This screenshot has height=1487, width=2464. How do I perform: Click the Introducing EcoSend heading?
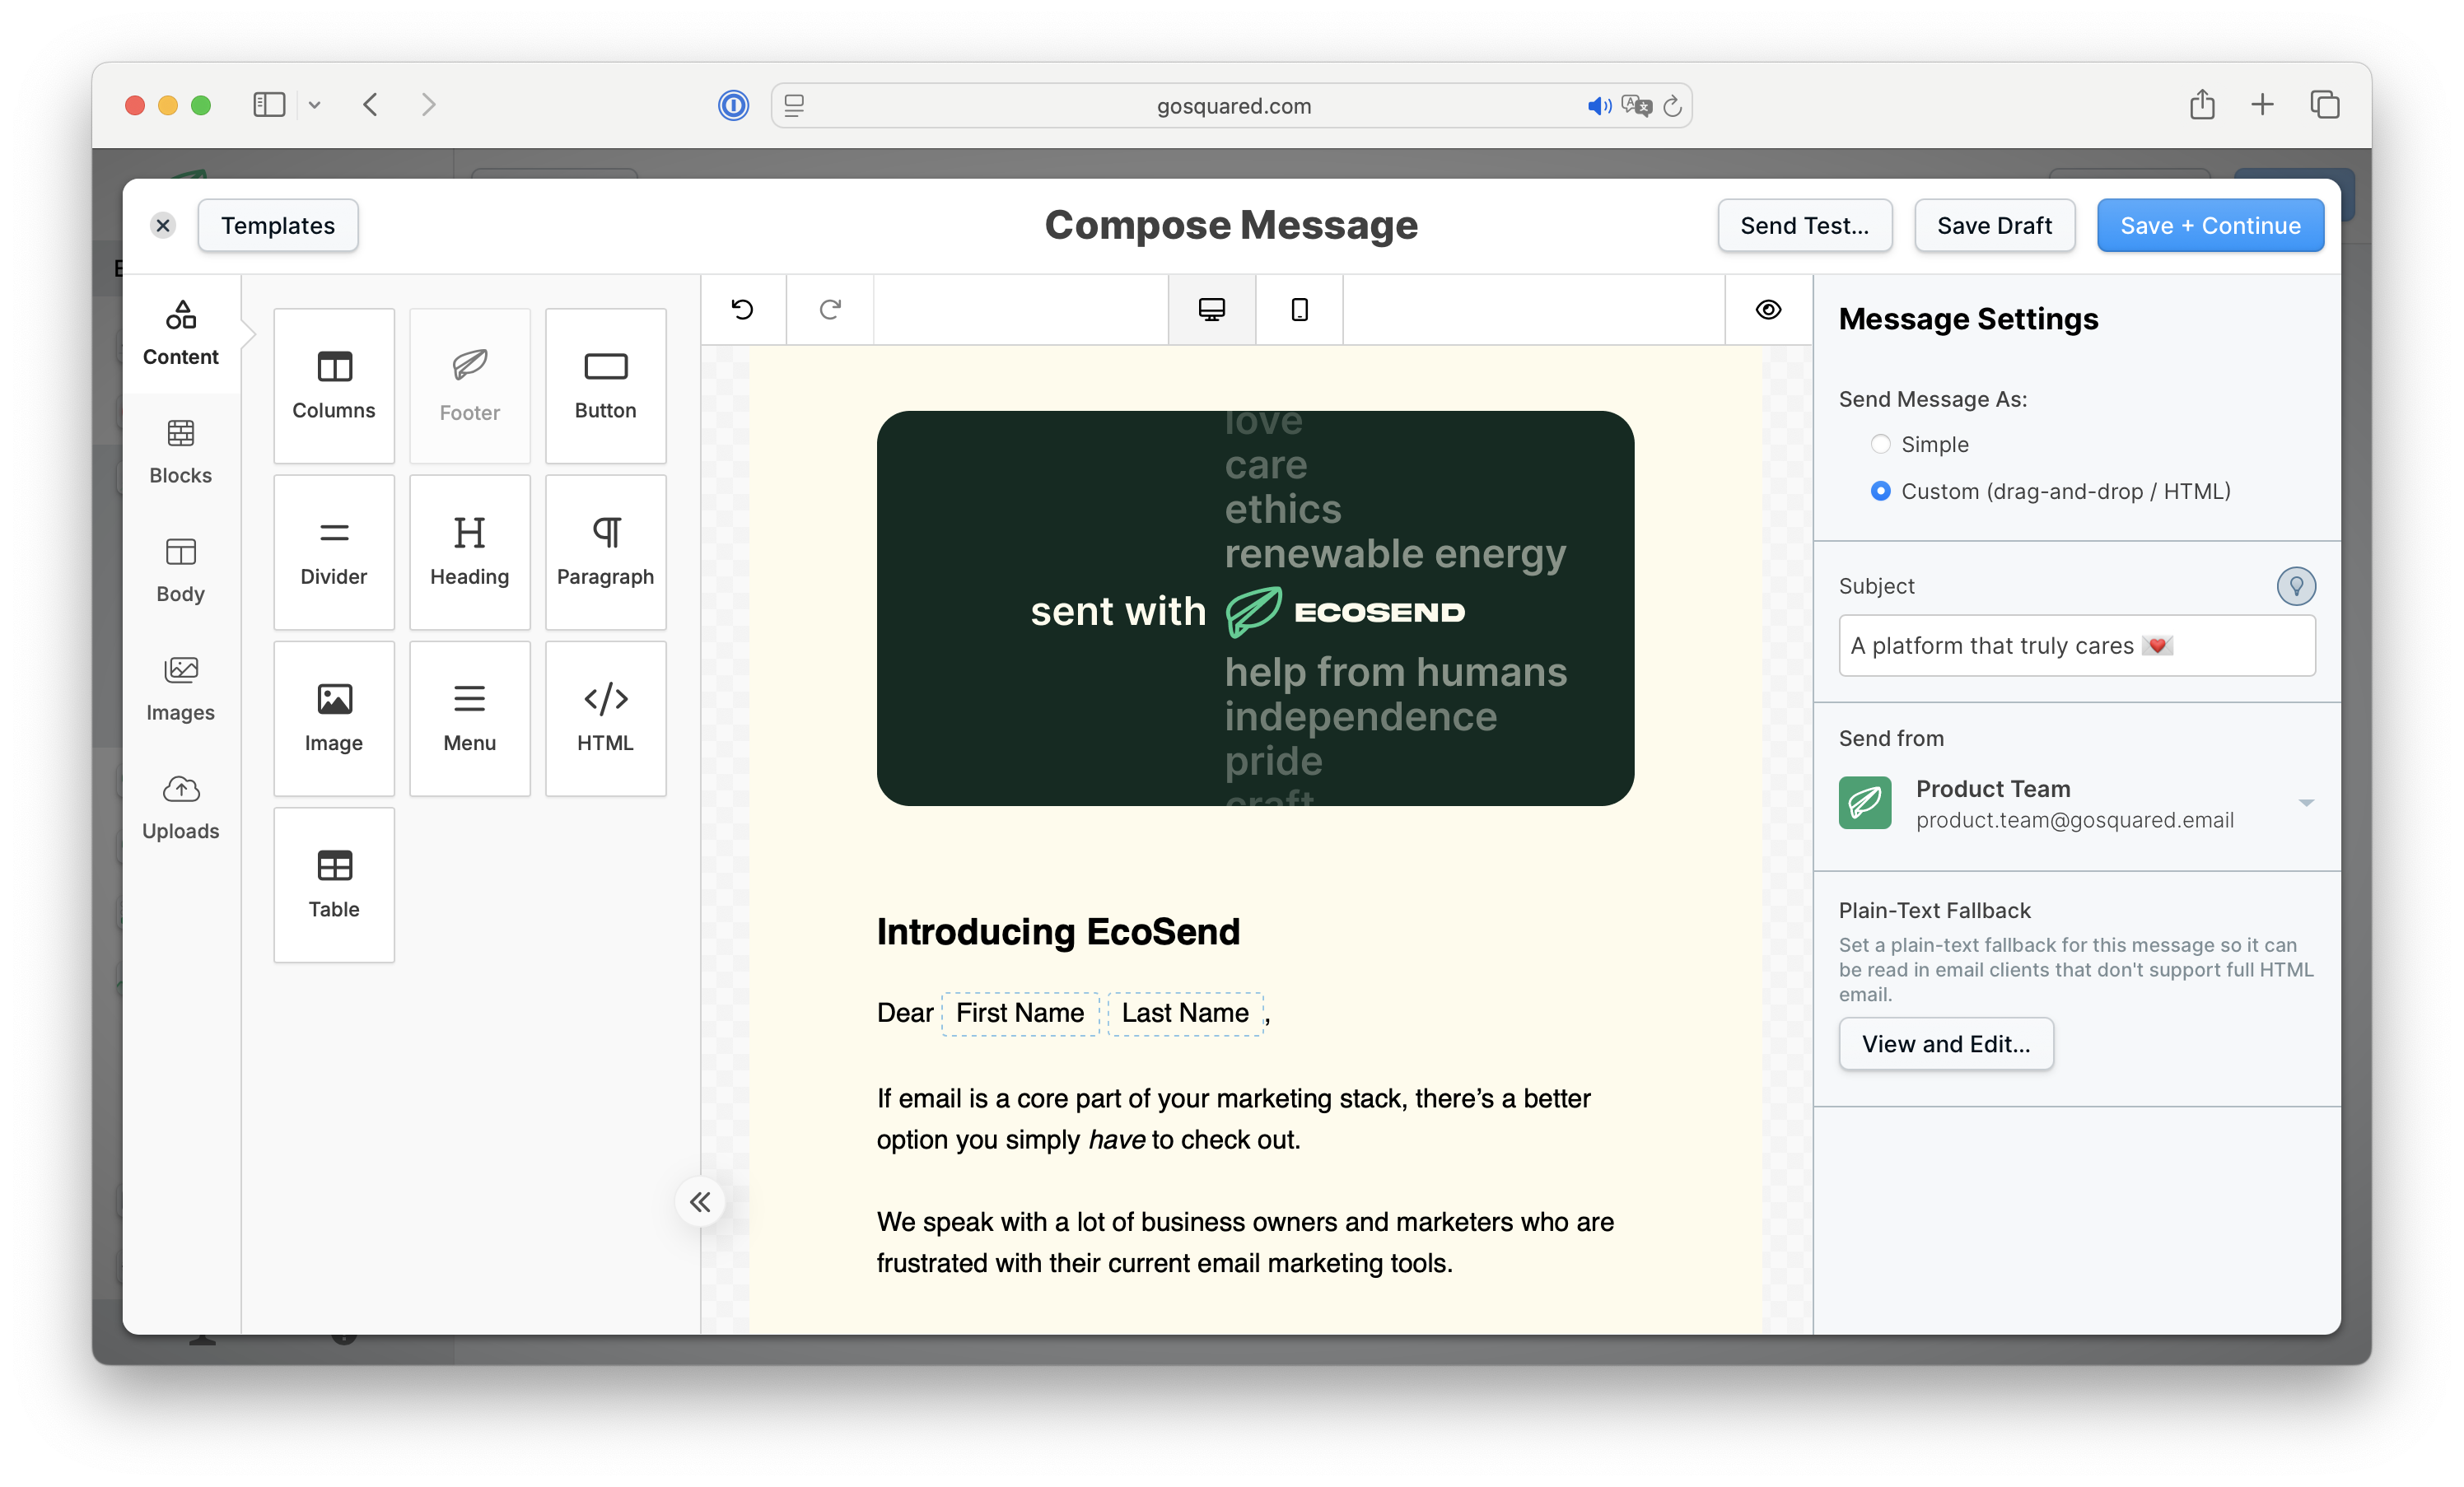coord(1058,932)
